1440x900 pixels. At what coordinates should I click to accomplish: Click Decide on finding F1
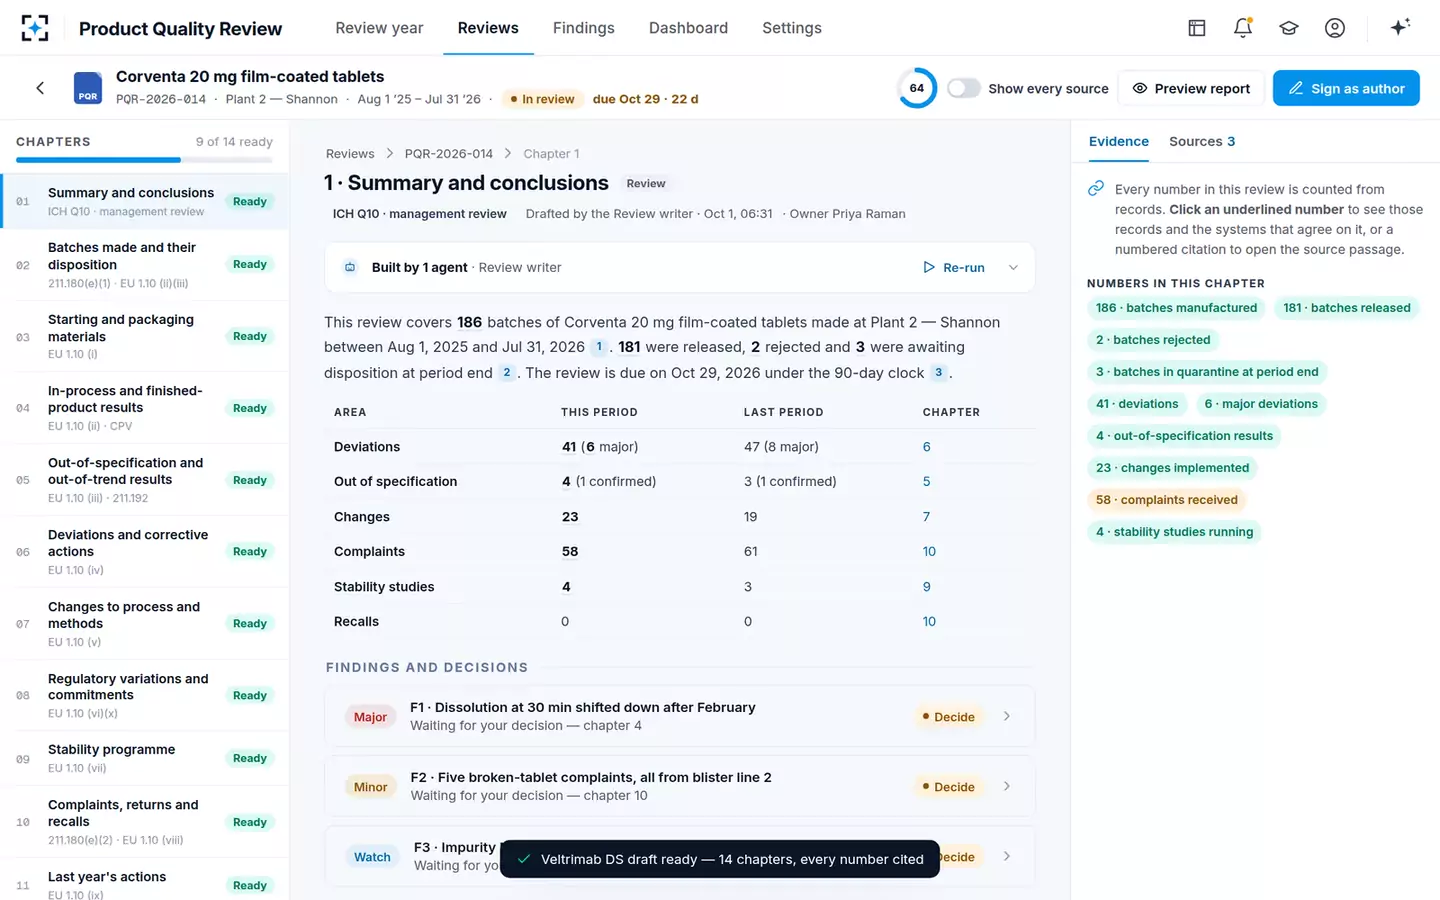948,717
